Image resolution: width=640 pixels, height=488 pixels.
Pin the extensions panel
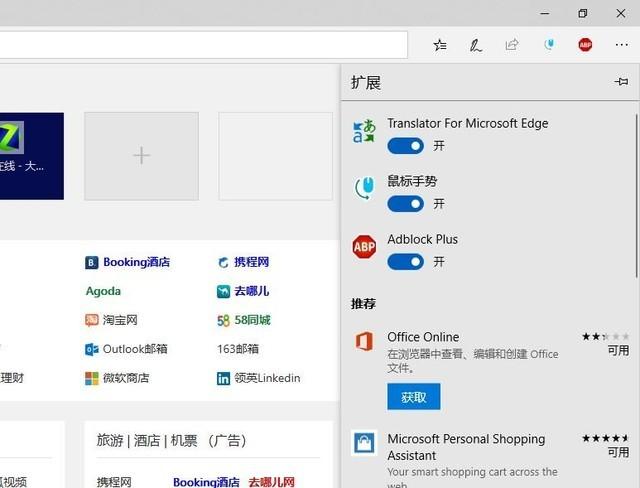(621, 82)
